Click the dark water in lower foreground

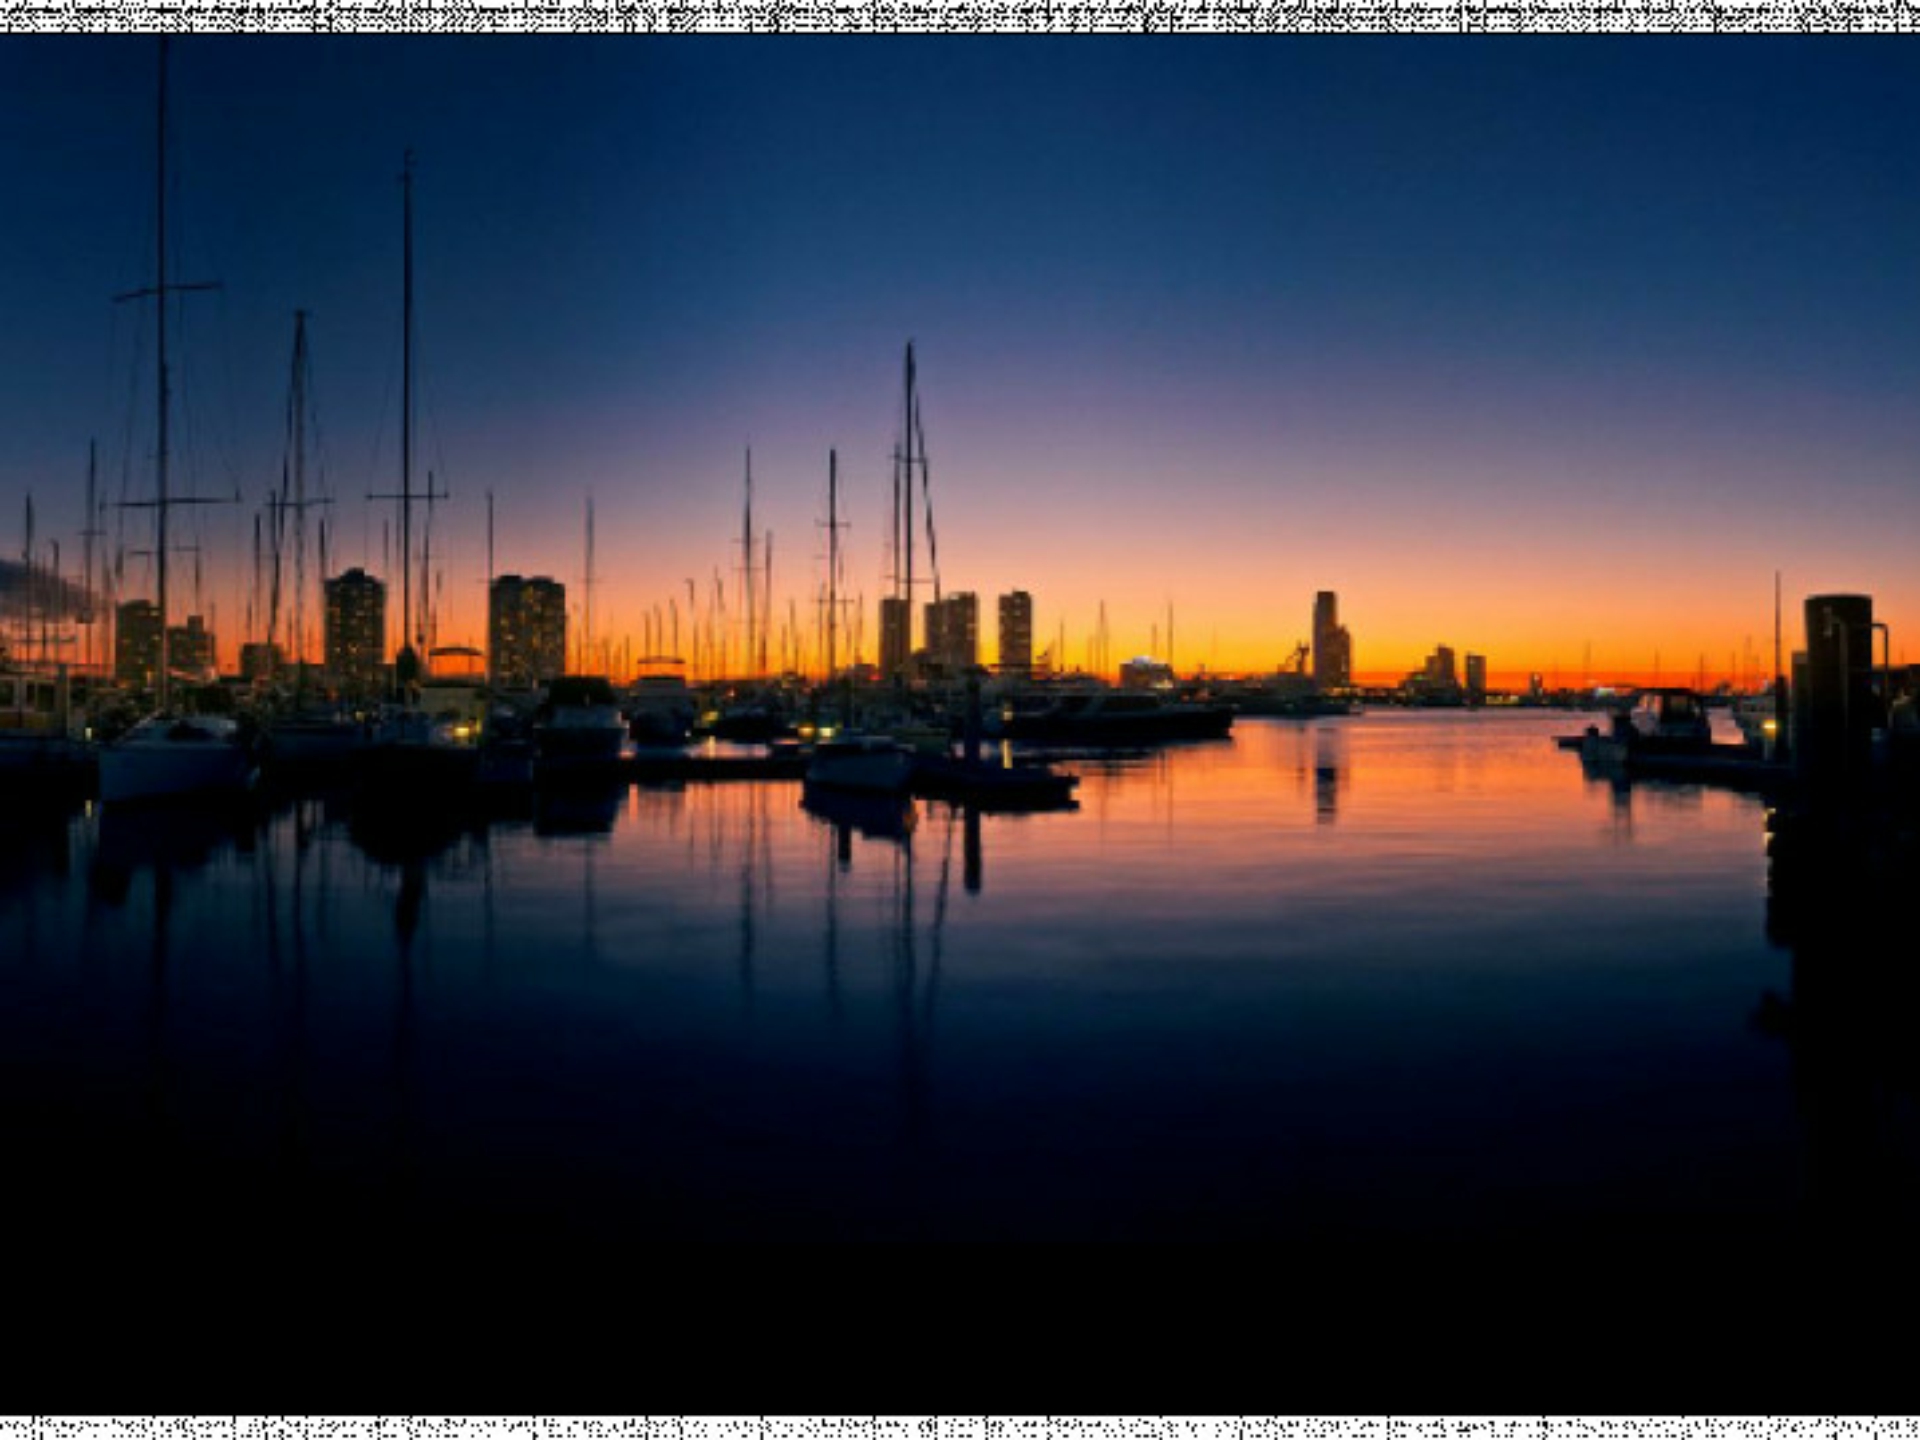960,1200
